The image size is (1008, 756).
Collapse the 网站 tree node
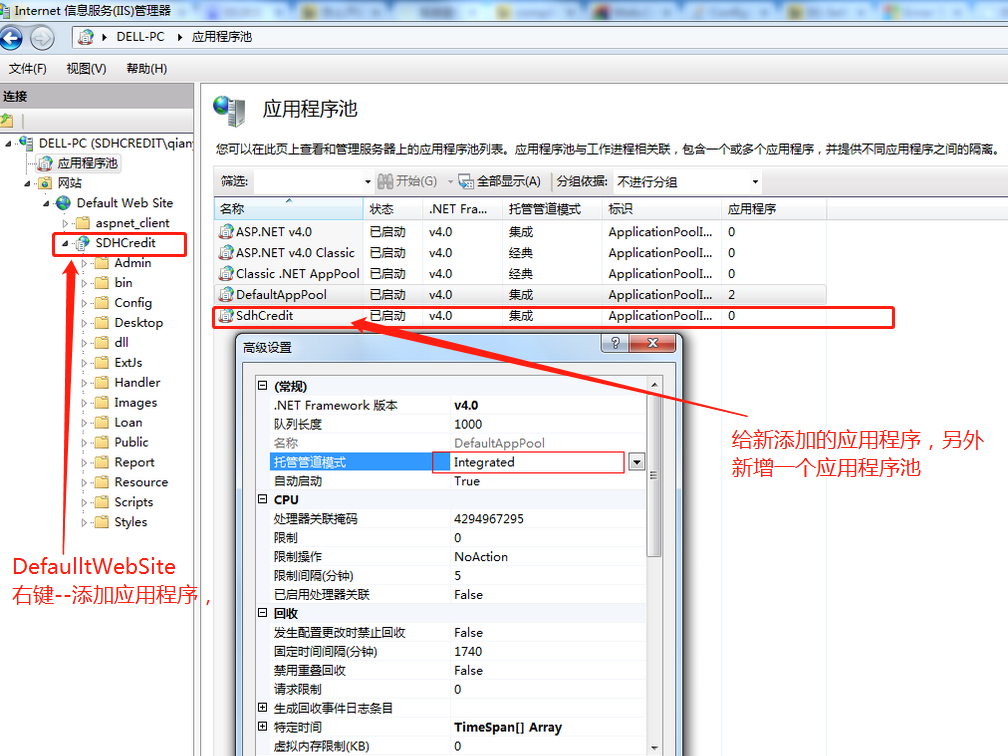(x=28, y=184)
